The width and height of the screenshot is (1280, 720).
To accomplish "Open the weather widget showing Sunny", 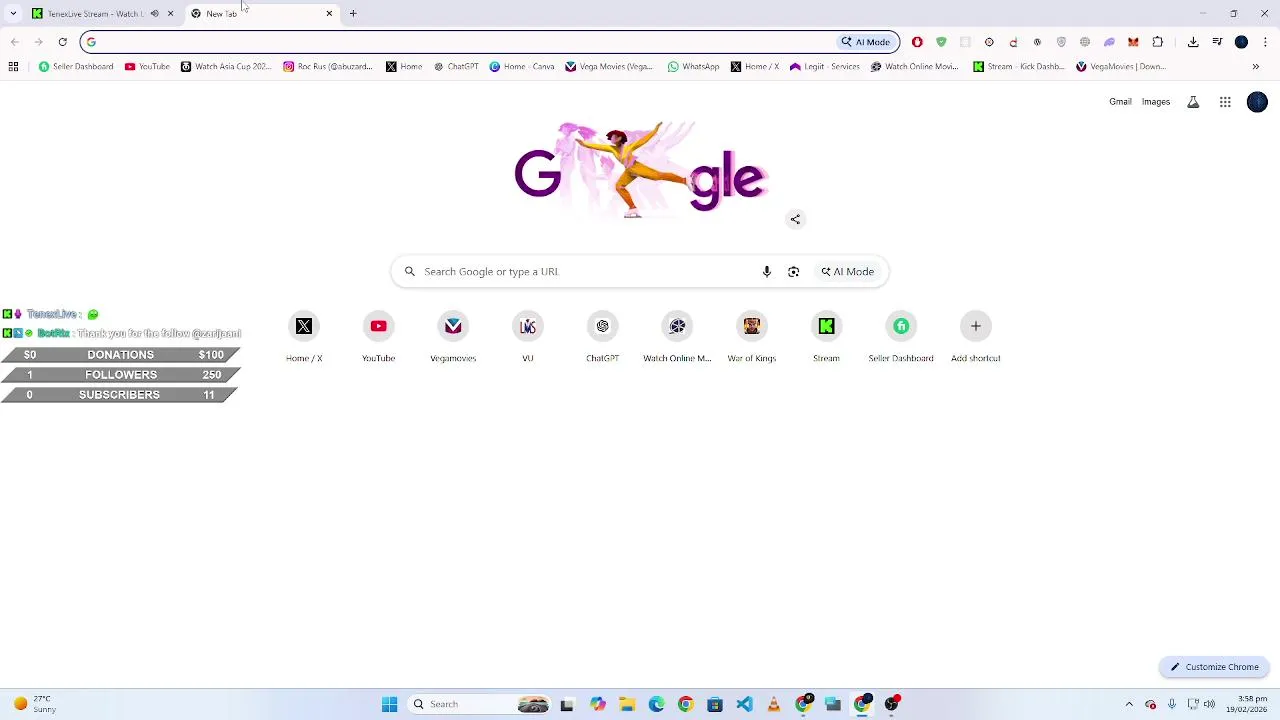I will click(35, 704).
